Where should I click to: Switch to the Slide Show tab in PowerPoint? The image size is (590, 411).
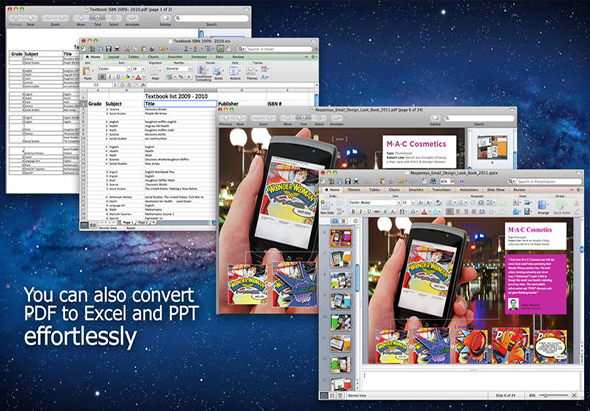pyautogui.click(x=496, y=190)
